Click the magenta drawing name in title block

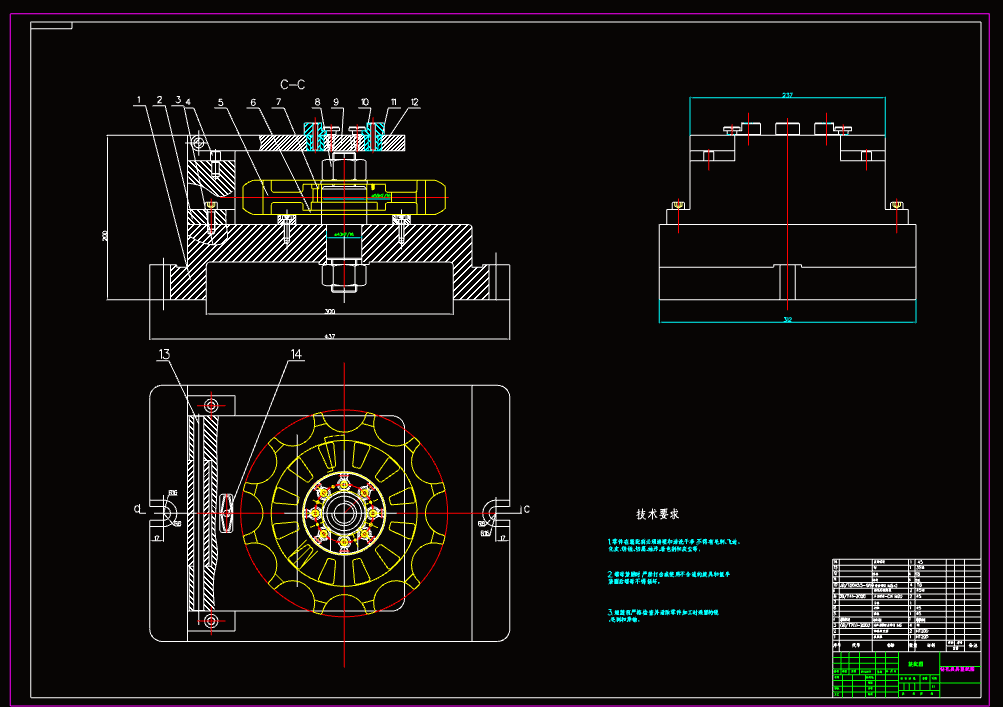pyautogui.click(x=957, y=669)
